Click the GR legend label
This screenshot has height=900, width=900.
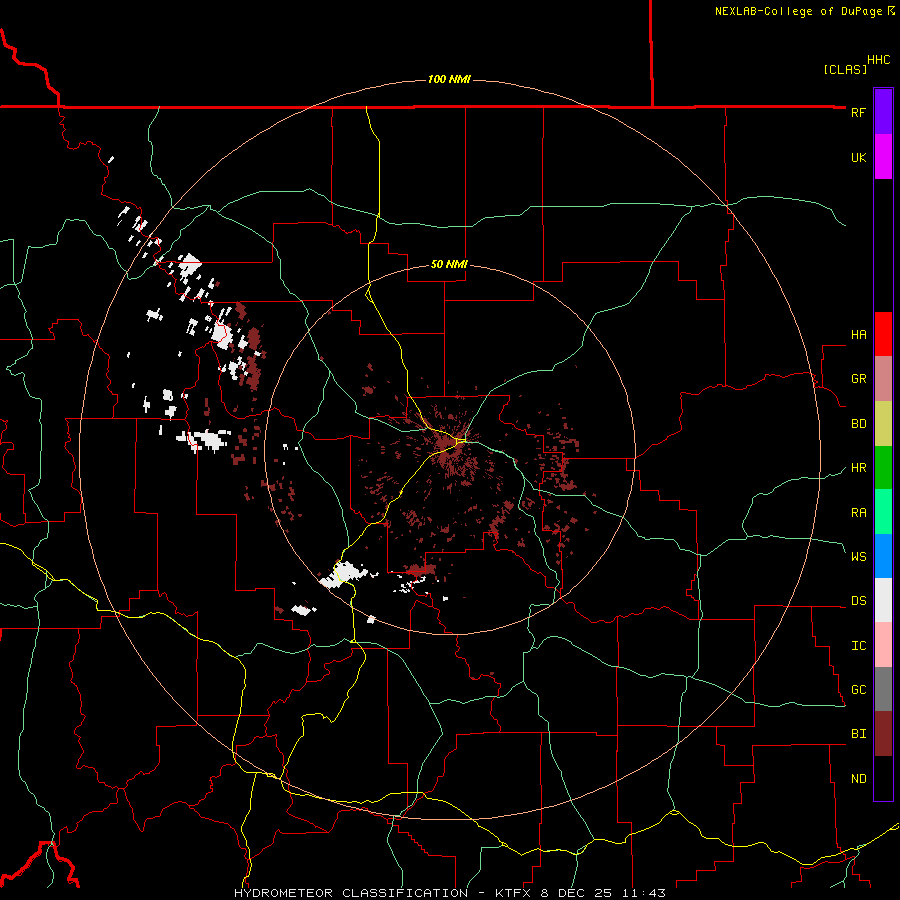pyautogui.click(x=858, y=379)
